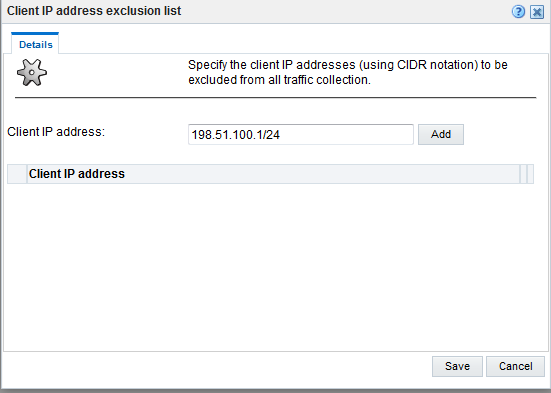Click the dialog title 'Client IP address exclusion list'
This screenshot has height=393, width=551.
94,11
